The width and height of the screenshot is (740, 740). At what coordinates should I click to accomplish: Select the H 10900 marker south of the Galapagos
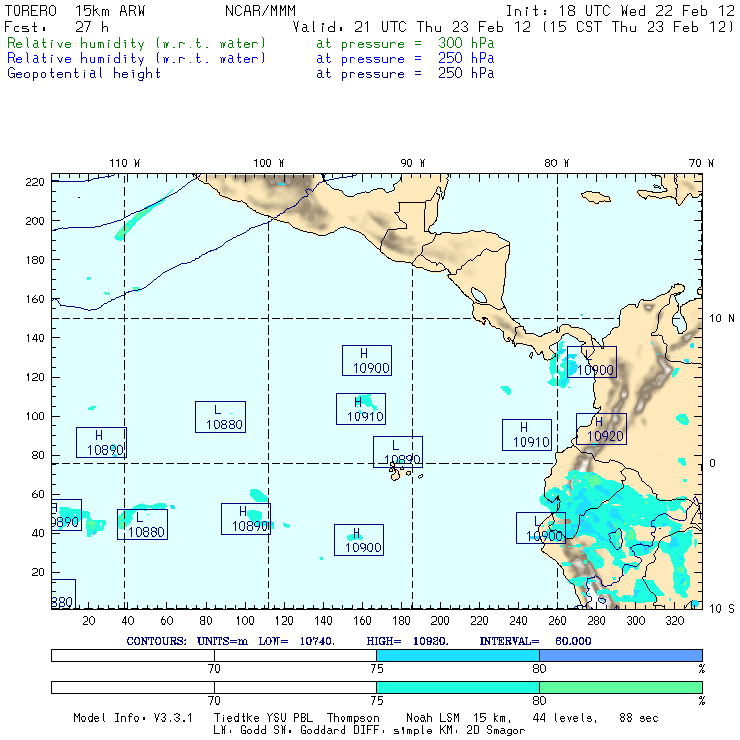[359, 540]
